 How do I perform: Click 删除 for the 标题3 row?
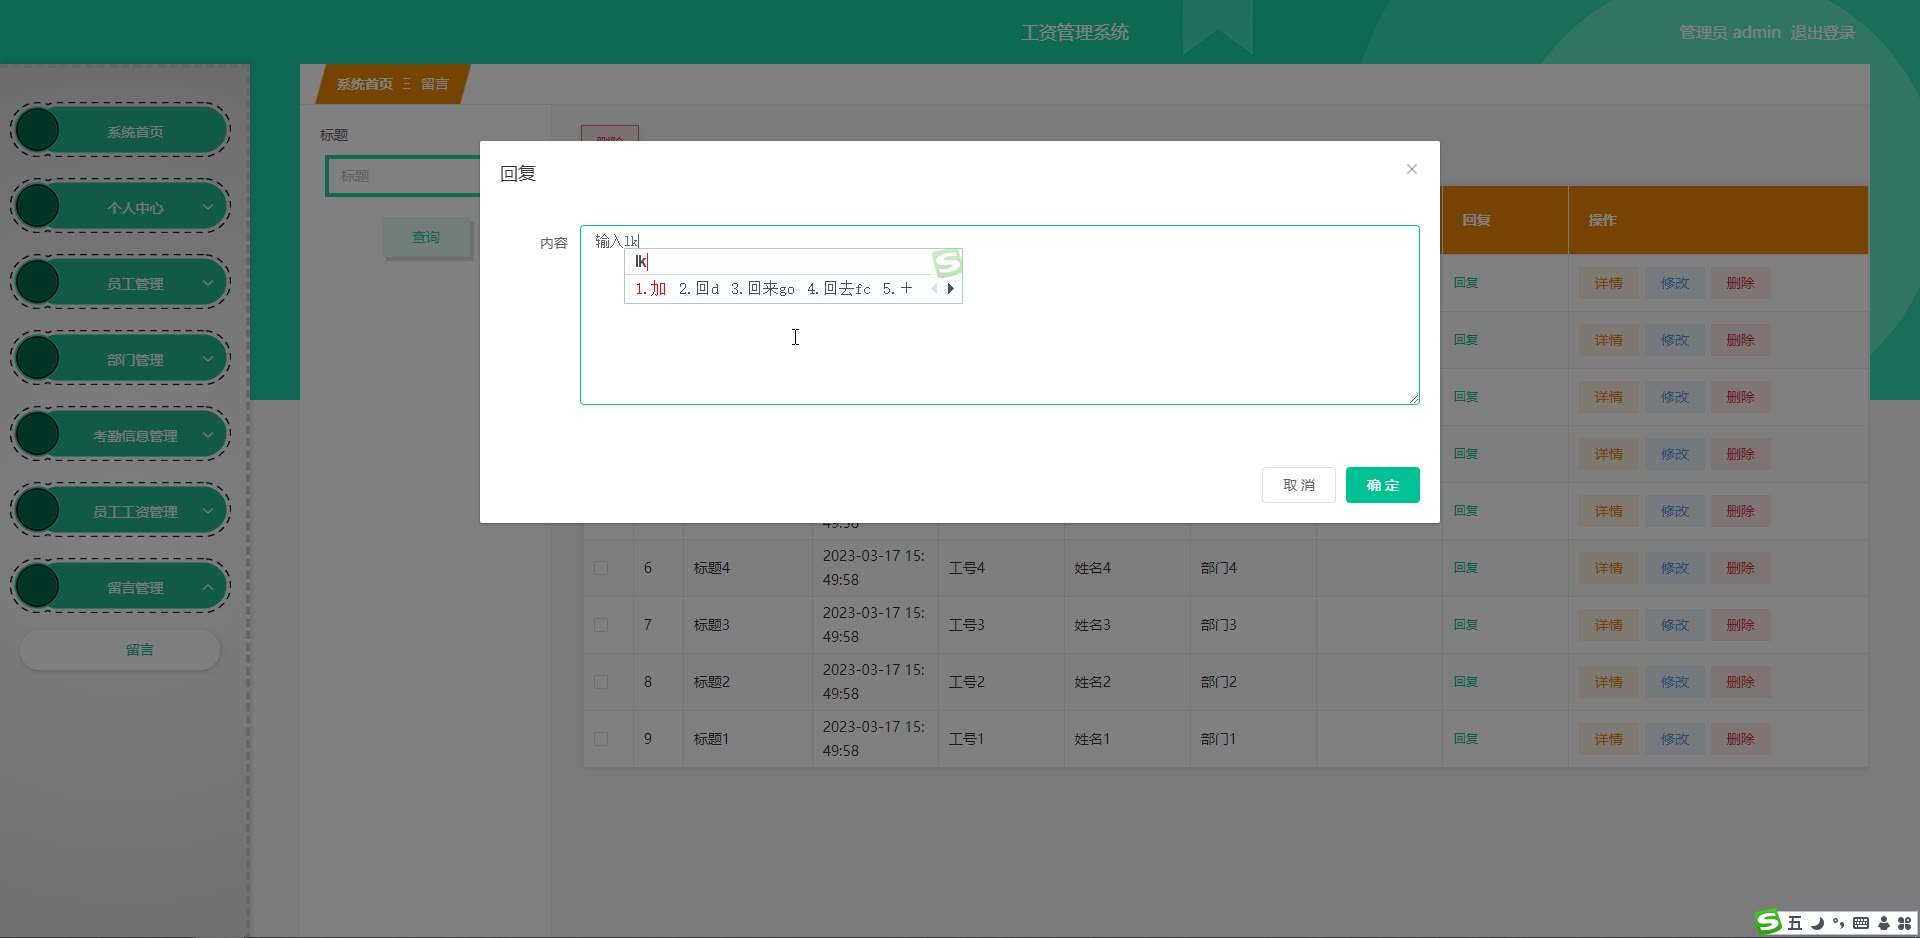tap(1741, 625)
